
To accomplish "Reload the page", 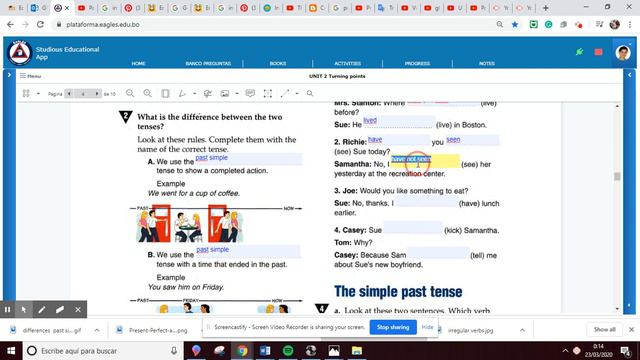I will coord(40,24).
